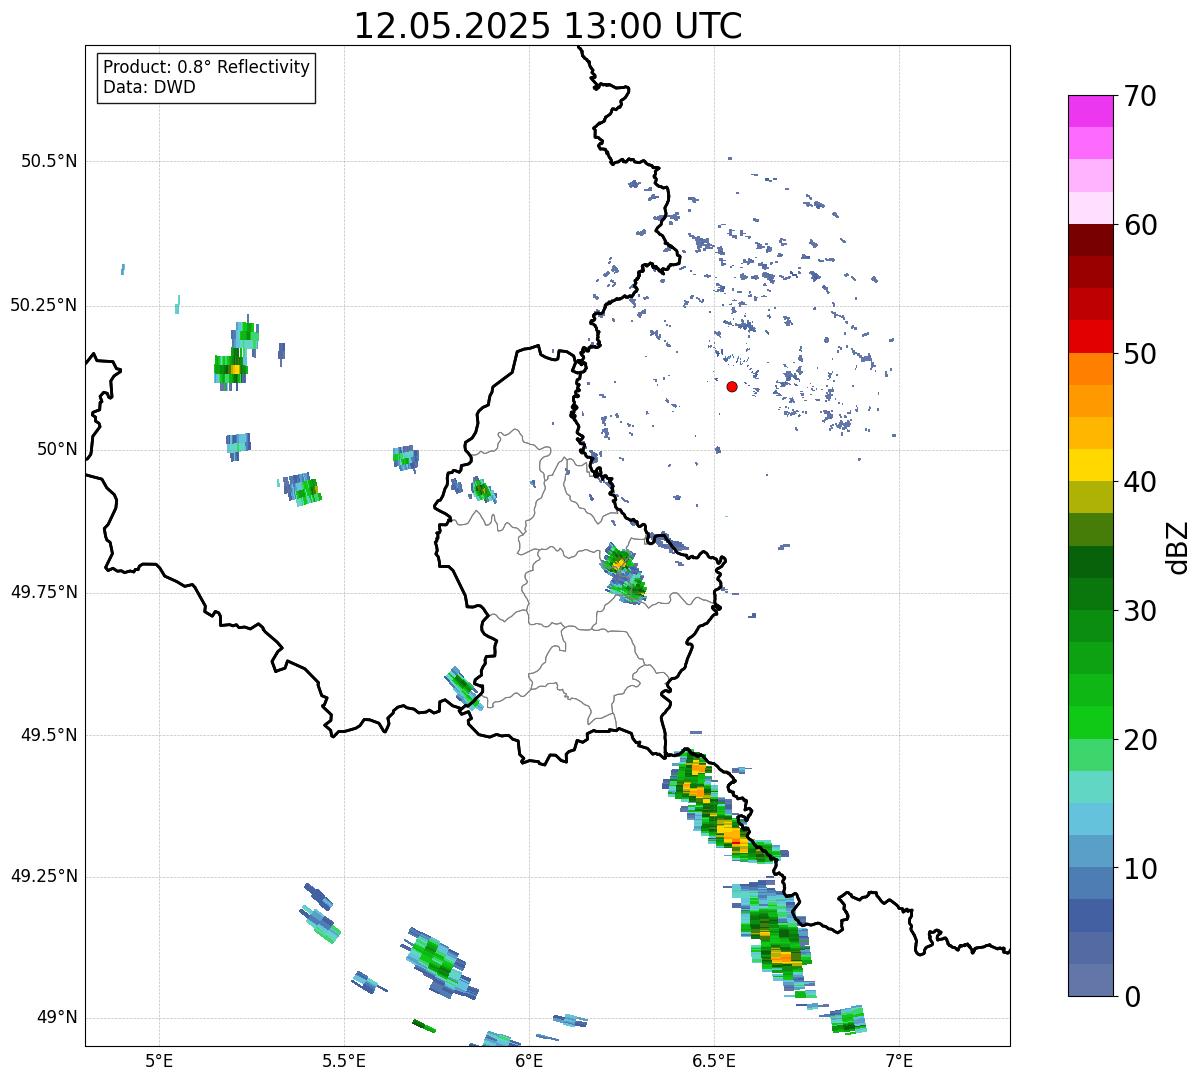This screenshot has width=1202, height=1081.
Task: Click the '49.5°N' latitude label
Action: [48, 735]
